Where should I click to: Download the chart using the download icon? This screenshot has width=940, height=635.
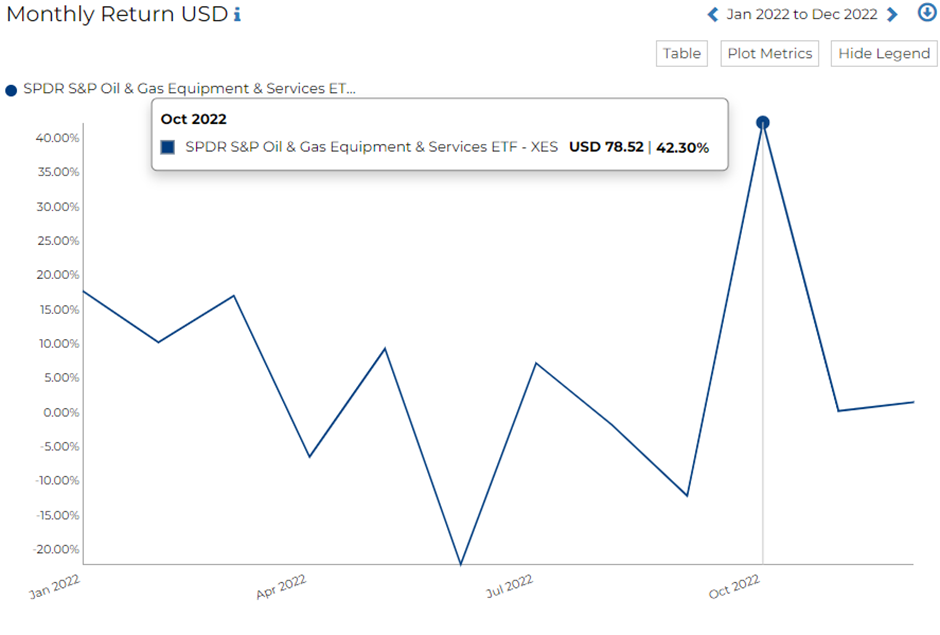[927, 12]
